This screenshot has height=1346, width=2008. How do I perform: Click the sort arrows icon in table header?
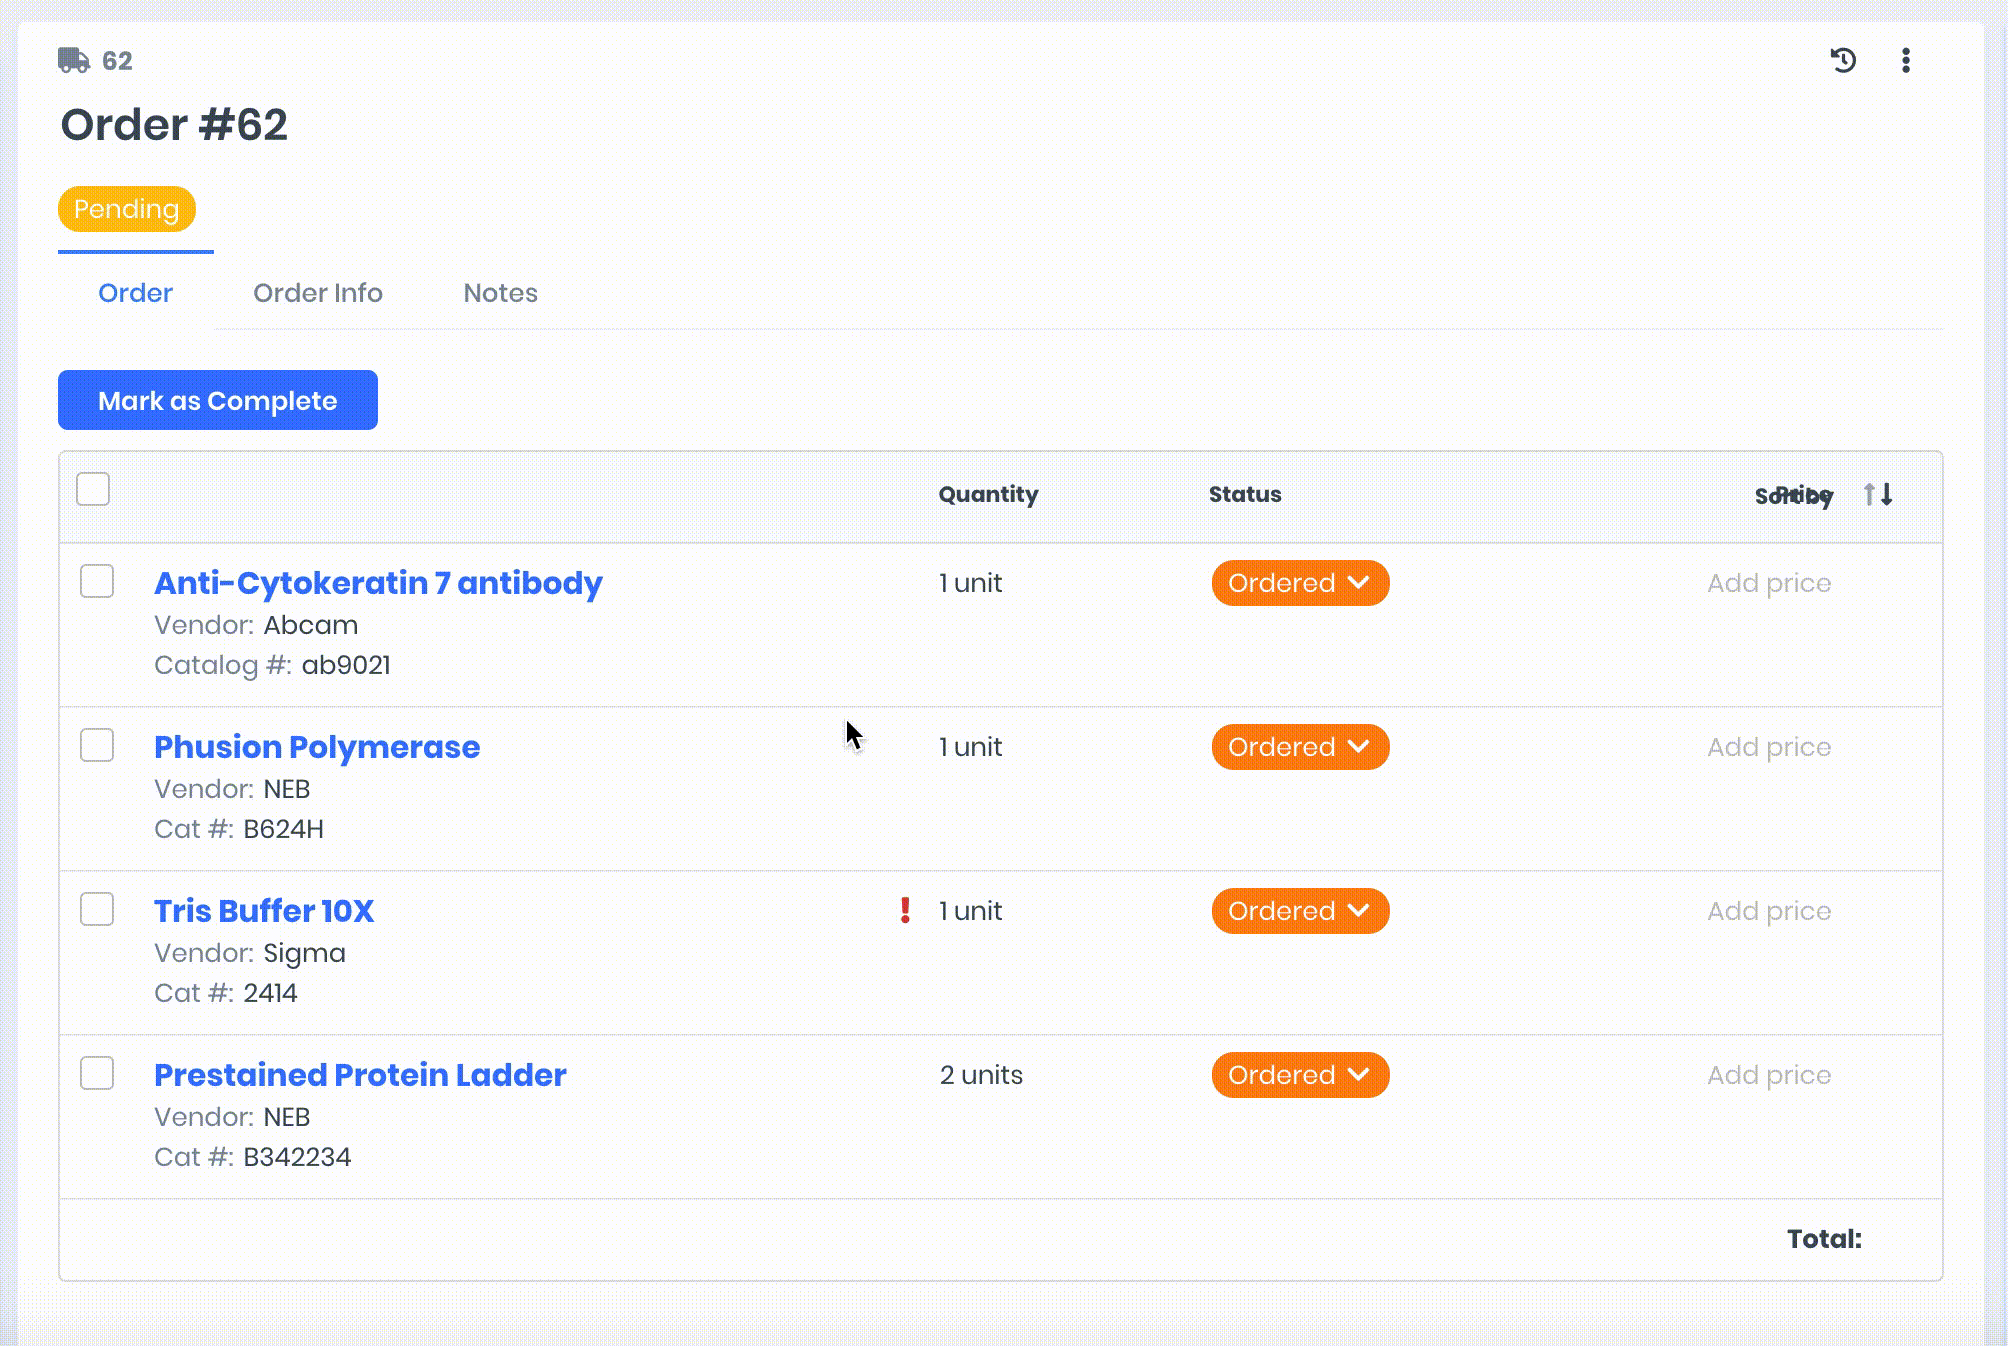1878,494
